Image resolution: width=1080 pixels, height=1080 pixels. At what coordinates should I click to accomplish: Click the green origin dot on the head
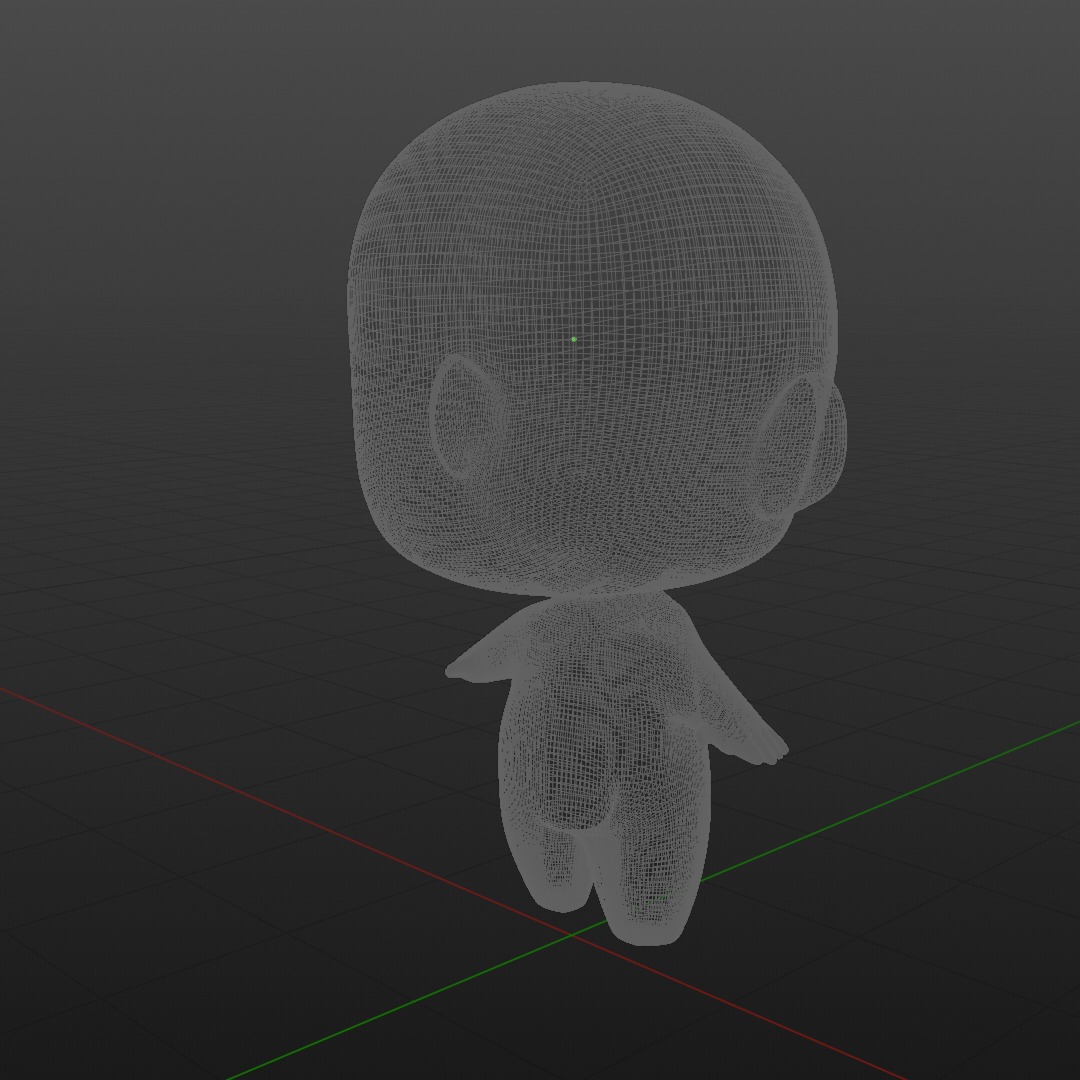(x=574, y=340)
